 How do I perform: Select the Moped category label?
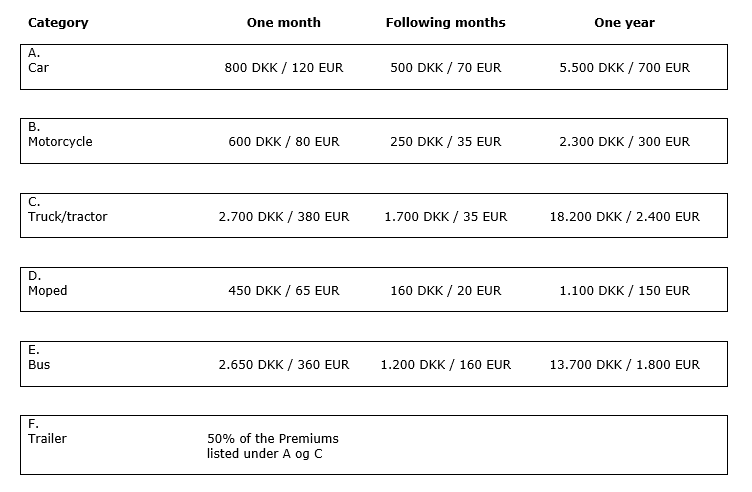coord(47,291)
